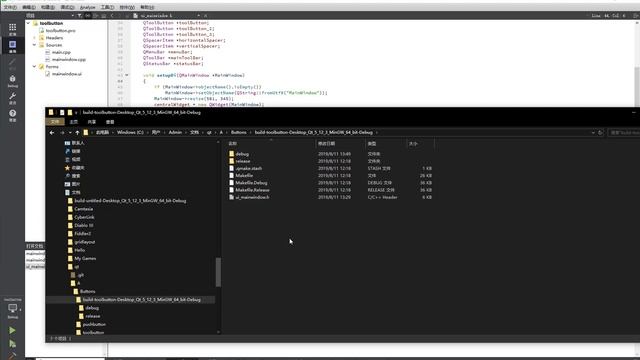This screenshot has width=640, height=360.
Task: Open the File tab in Explorer ribbon
Action: coord(55,122)
